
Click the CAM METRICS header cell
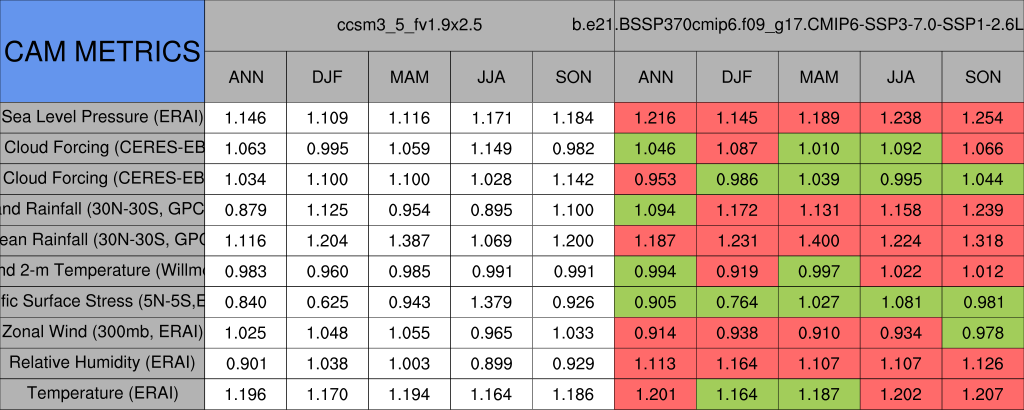pos(102,51)
